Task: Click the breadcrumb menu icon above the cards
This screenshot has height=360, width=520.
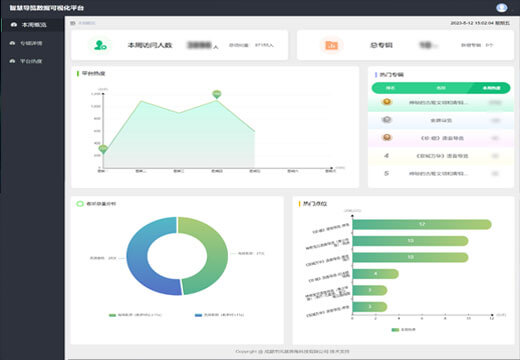Action: (73, 23)
